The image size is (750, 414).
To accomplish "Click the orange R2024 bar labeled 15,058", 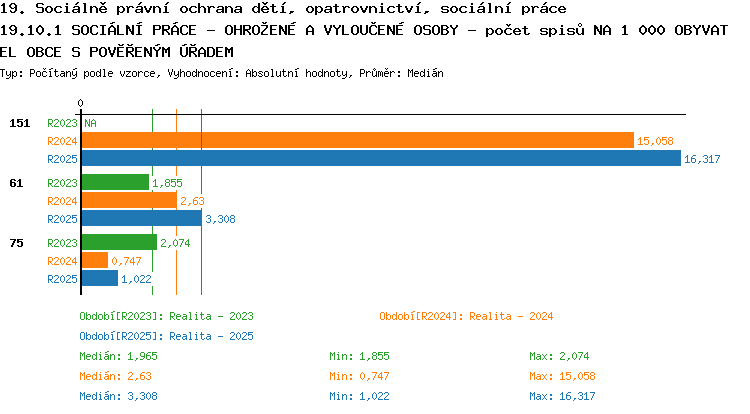I will click(x=358, y=141).
